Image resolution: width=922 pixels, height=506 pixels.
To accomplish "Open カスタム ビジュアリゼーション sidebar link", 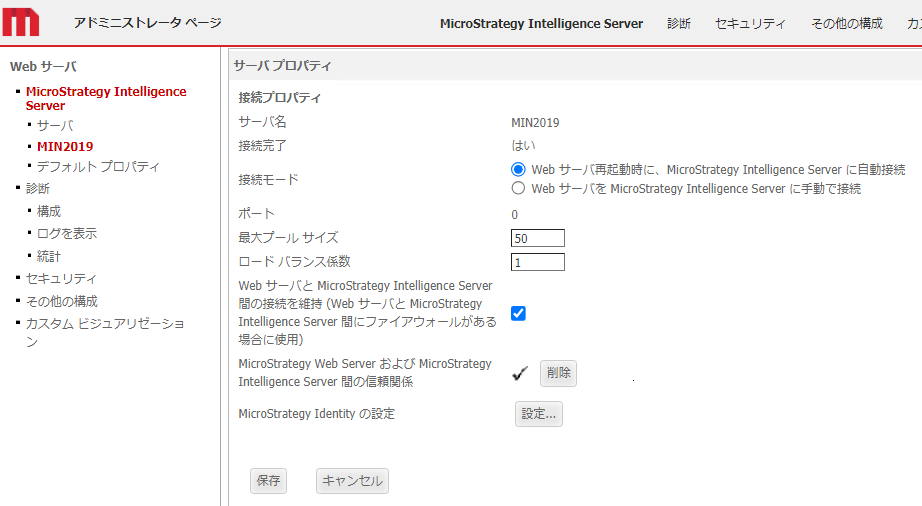I will 105,333.
